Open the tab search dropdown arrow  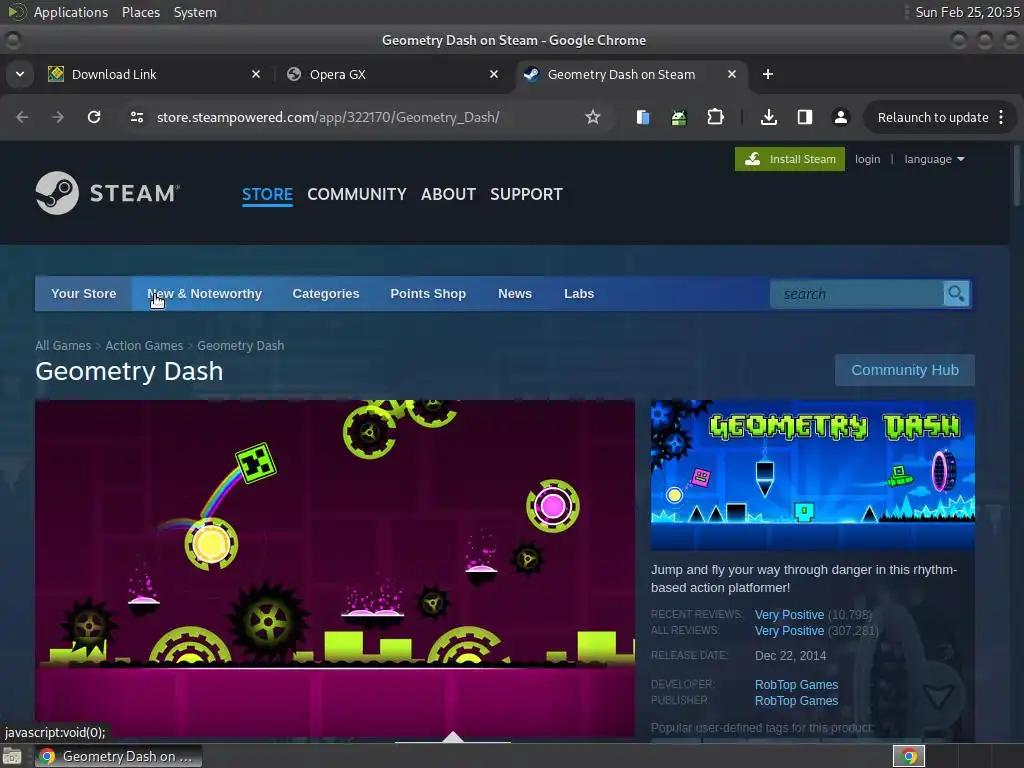[x=20, y=74]
